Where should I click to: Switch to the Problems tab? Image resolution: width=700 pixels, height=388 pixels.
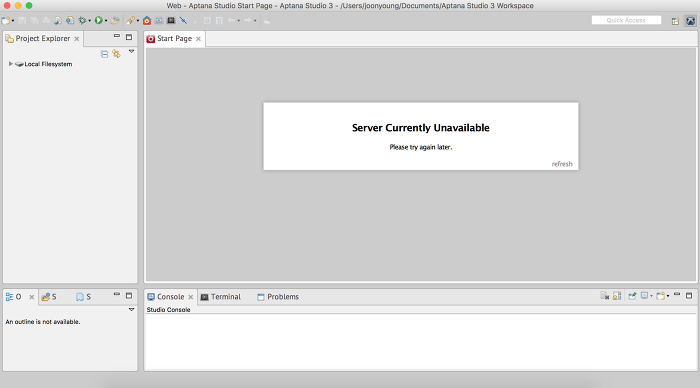tap(278, 296)
